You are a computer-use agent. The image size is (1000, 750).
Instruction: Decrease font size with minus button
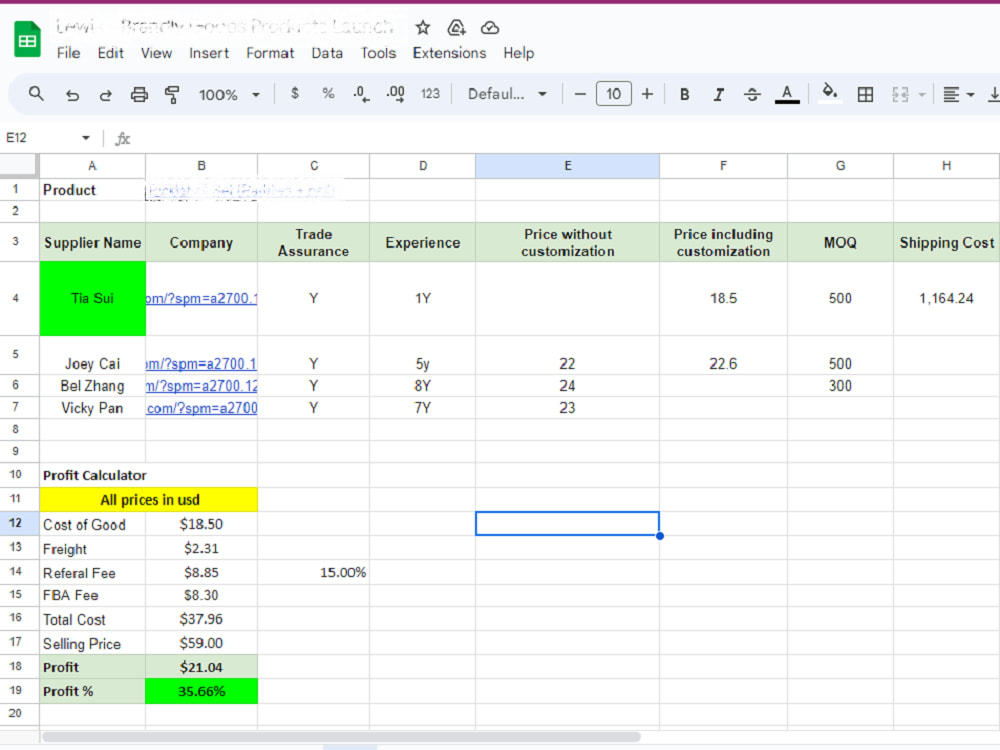click(580, 94)
